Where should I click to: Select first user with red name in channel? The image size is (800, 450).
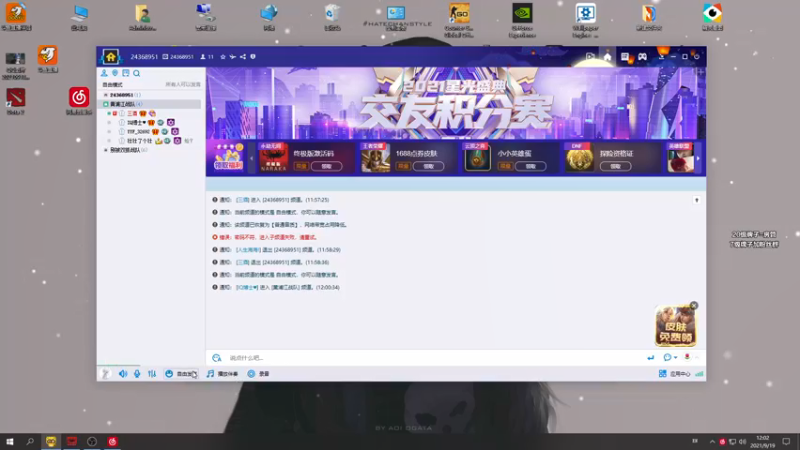pos(132,113)
